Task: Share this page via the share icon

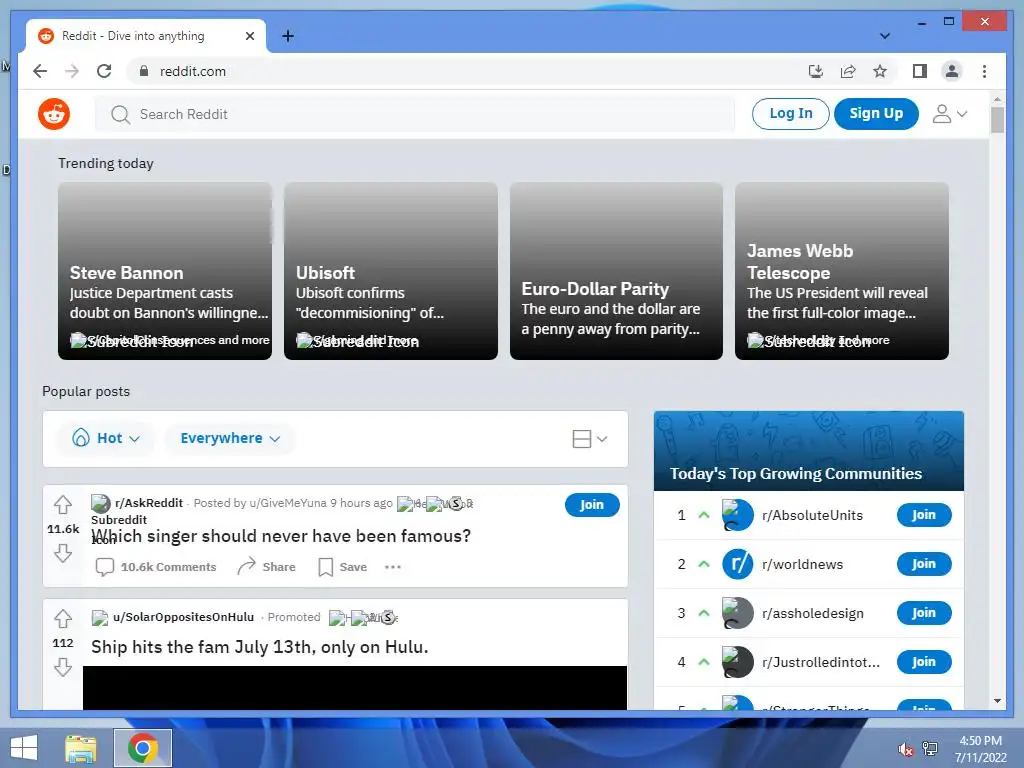Action: pos(848,71)
